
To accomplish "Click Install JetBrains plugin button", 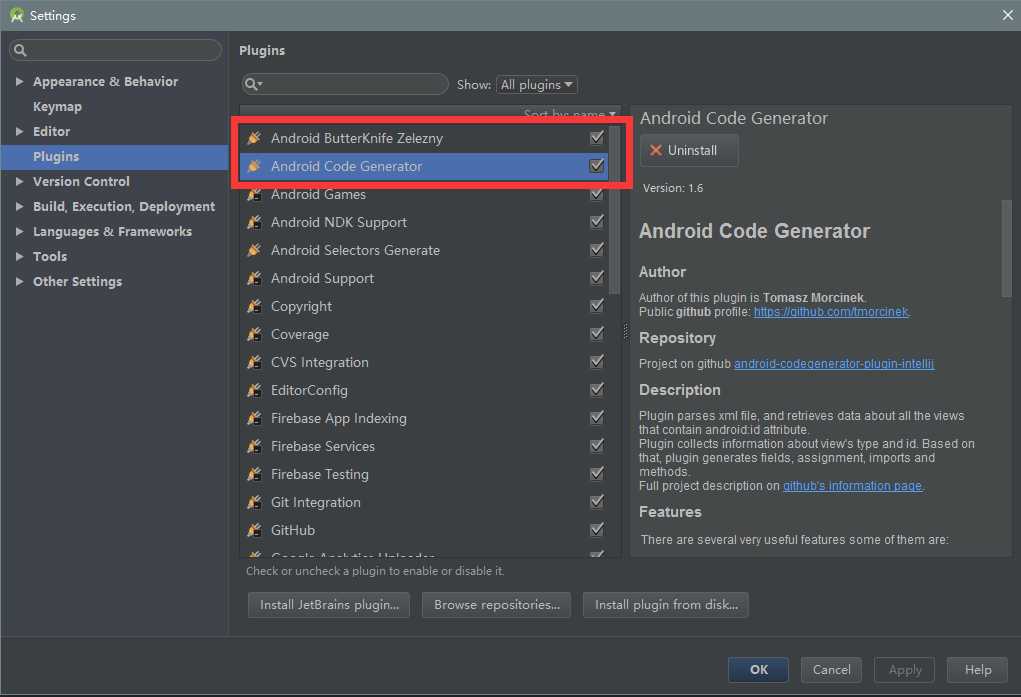I will click(x=329, y=605).
